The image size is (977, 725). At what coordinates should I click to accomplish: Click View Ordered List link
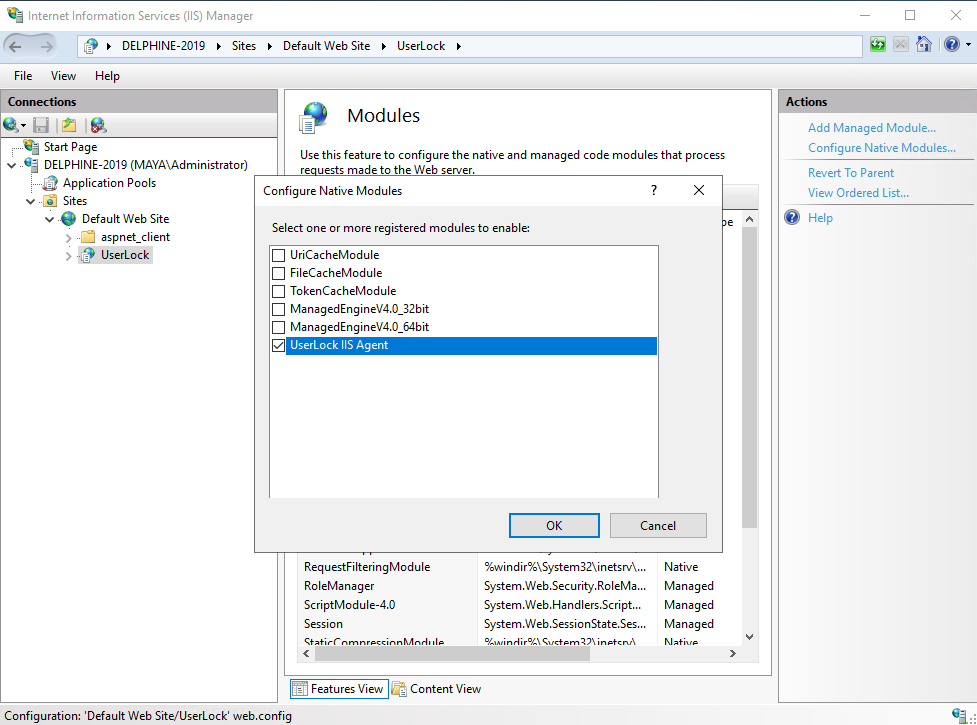click(x=858, y=192)
